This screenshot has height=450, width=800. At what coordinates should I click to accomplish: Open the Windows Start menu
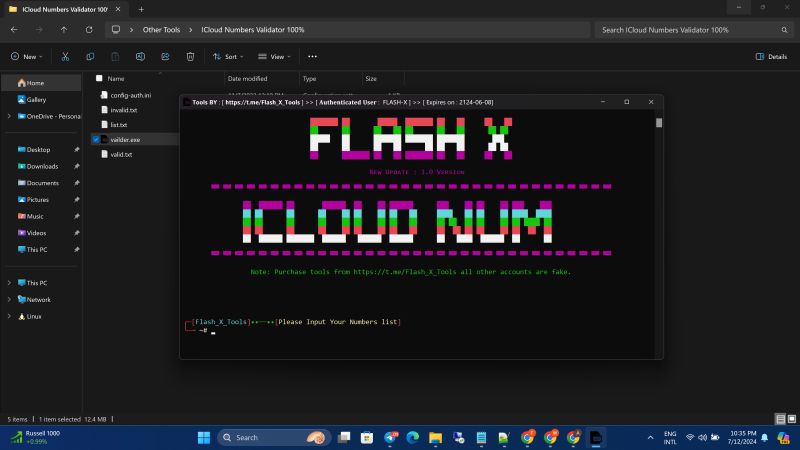pyautogui.click(x=204, y=437)
